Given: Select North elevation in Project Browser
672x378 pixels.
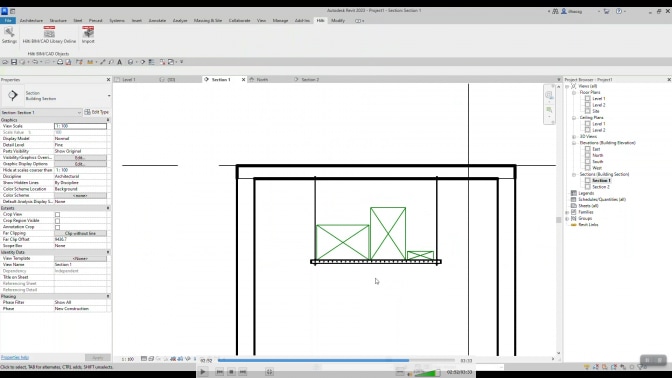Looking at the screenshot, I should tap(598, 156).
